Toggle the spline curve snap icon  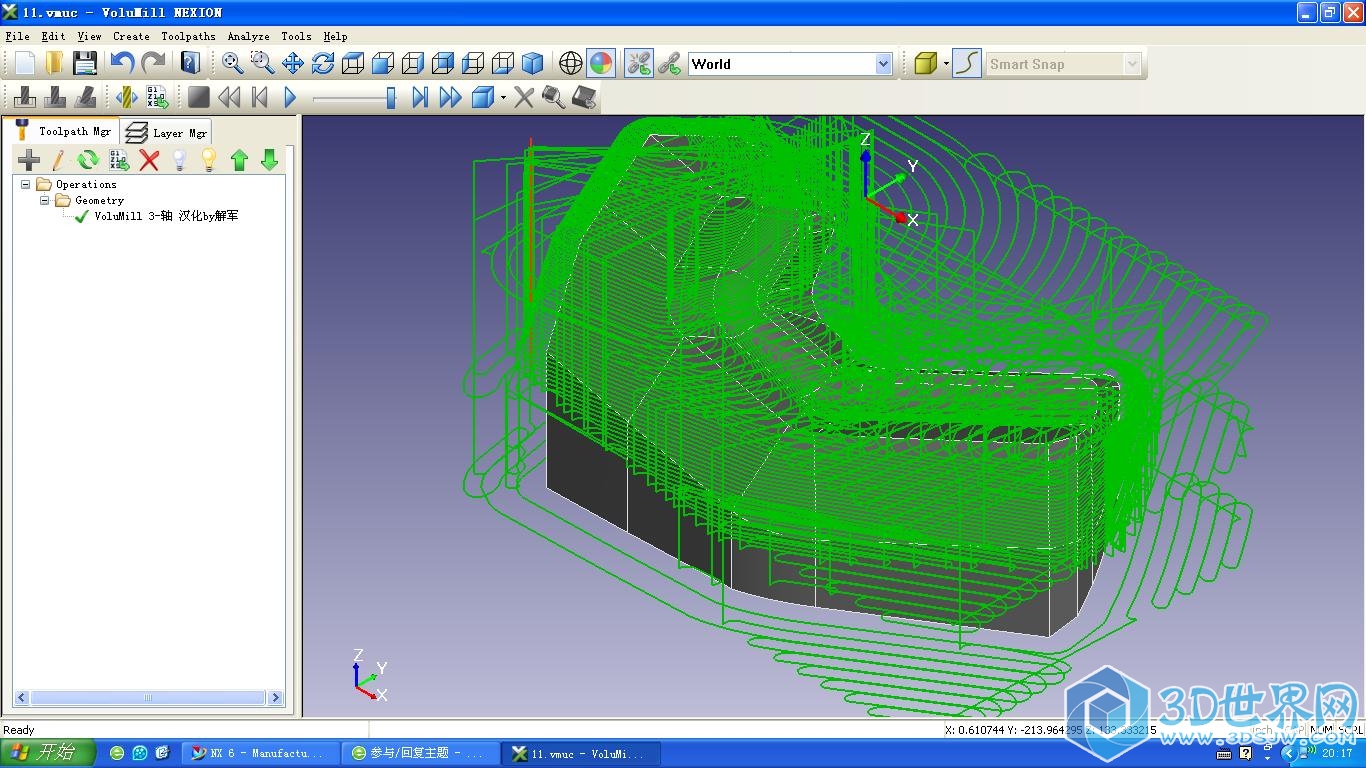966,63
